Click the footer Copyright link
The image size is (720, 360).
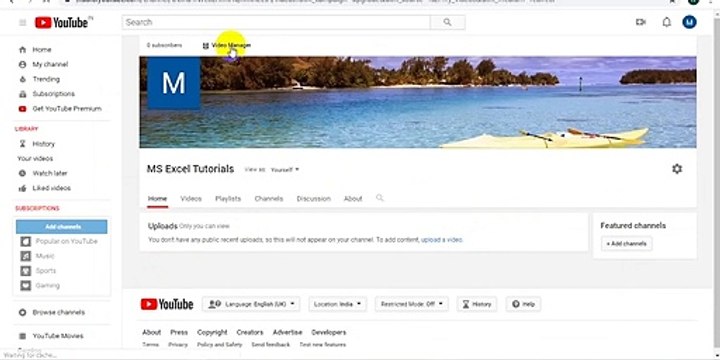(x=212, y=332)
